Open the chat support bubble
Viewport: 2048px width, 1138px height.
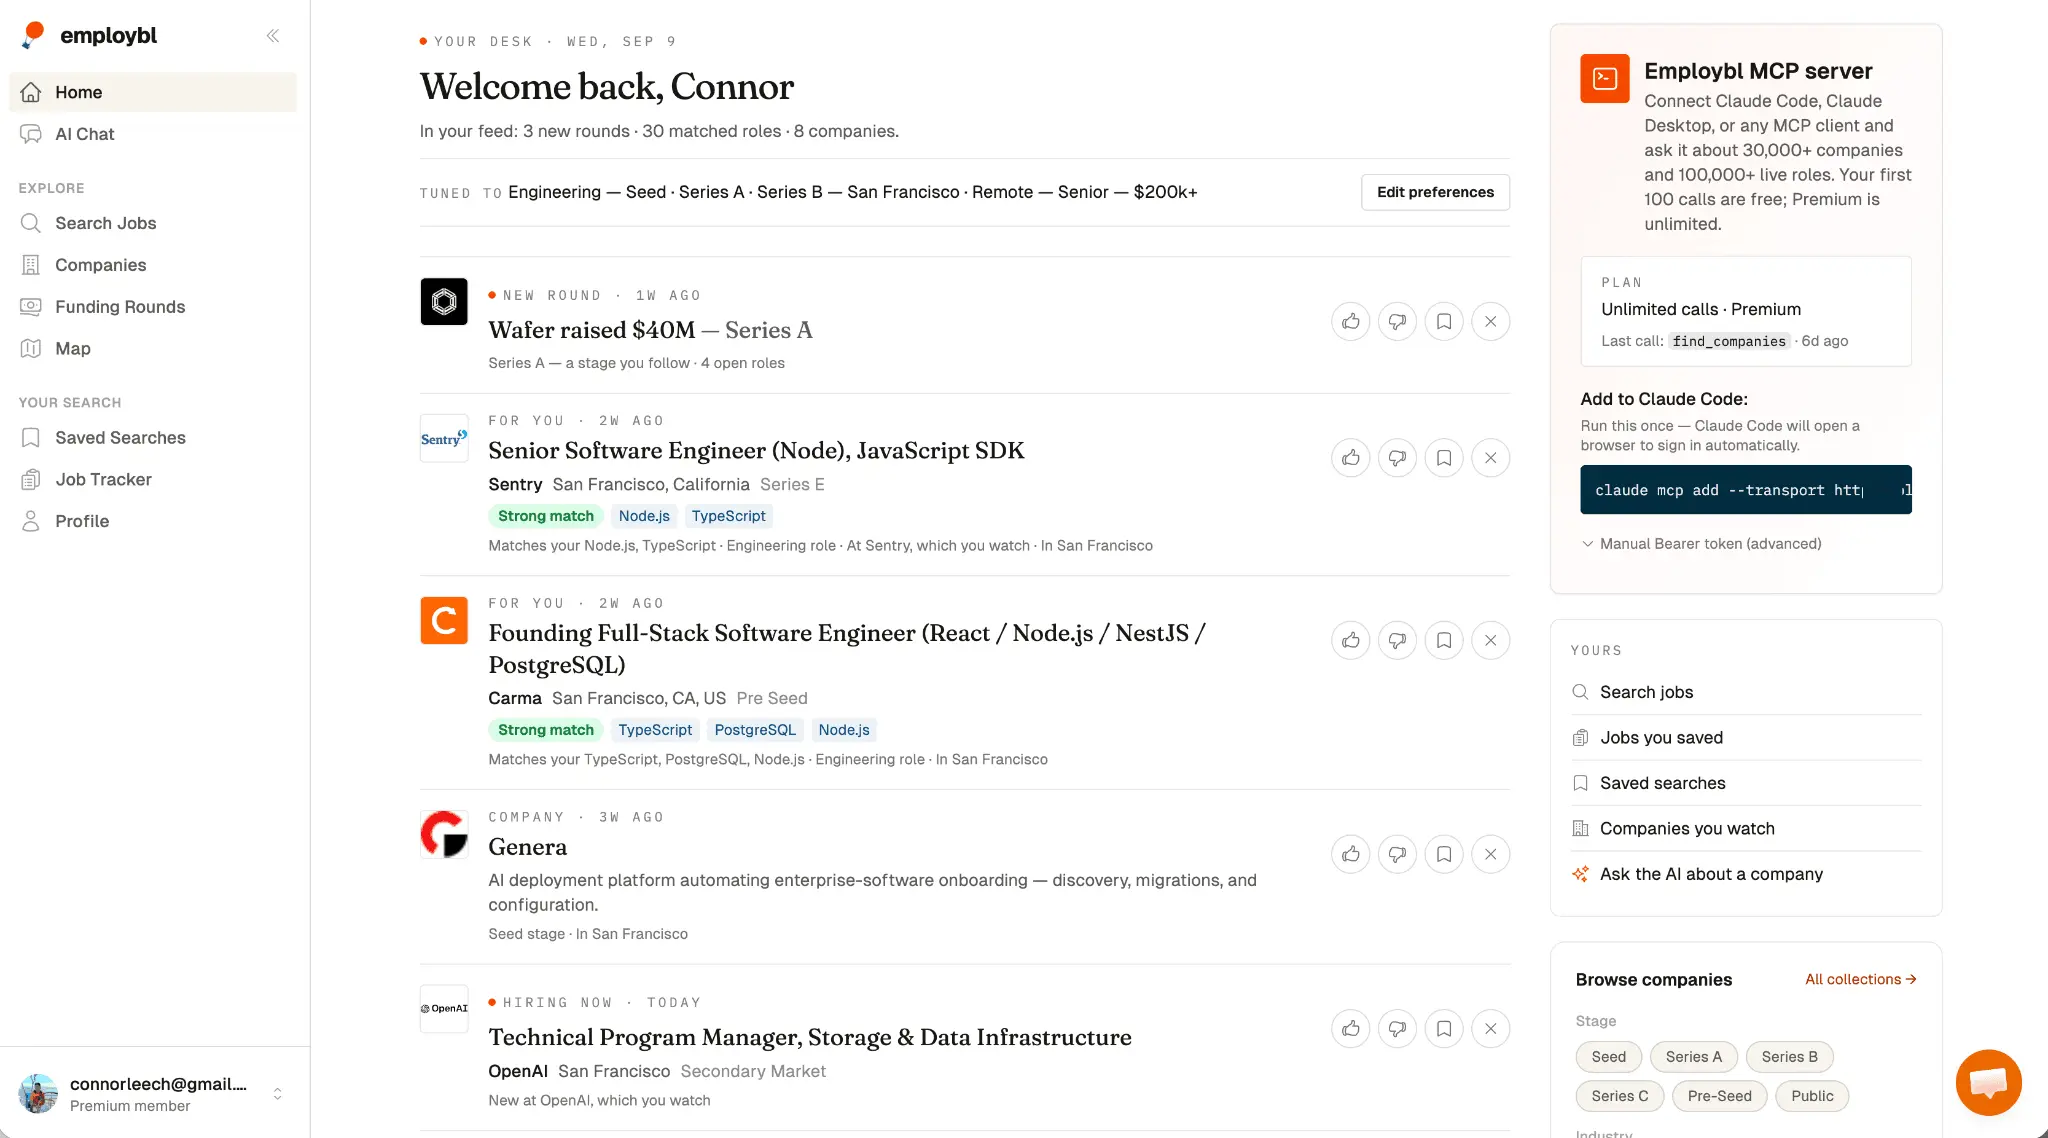point(1988,1082)
